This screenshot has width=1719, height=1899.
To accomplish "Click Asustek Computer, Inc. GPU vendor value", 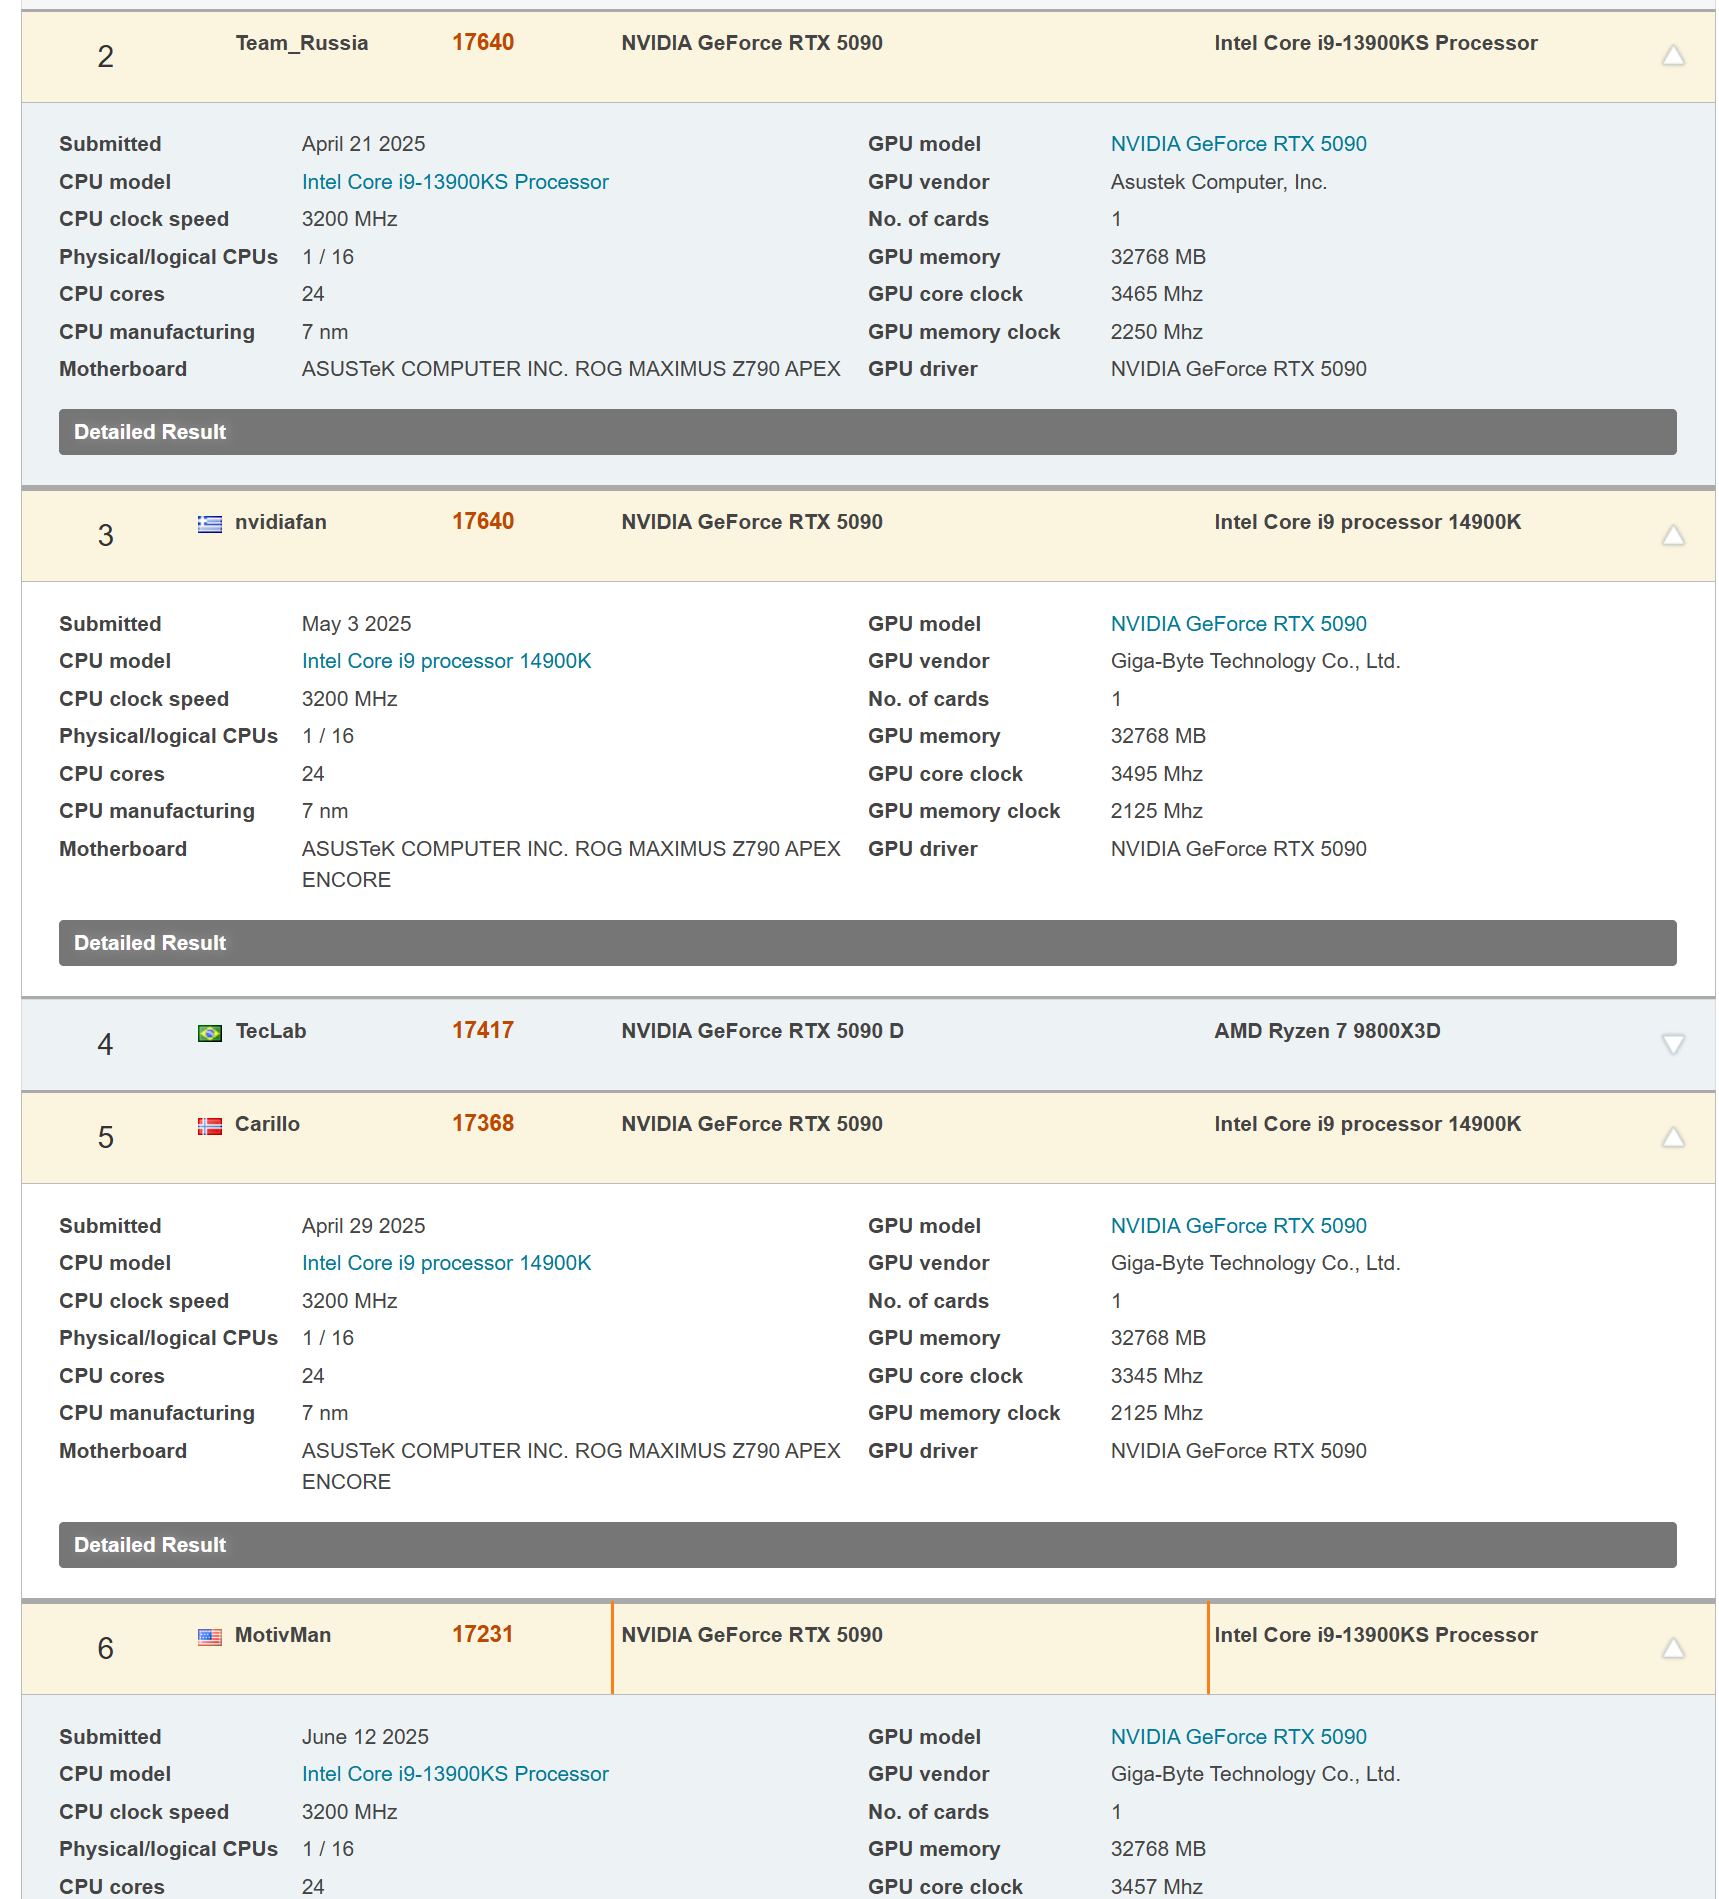I will click(x=1219, y=182).
